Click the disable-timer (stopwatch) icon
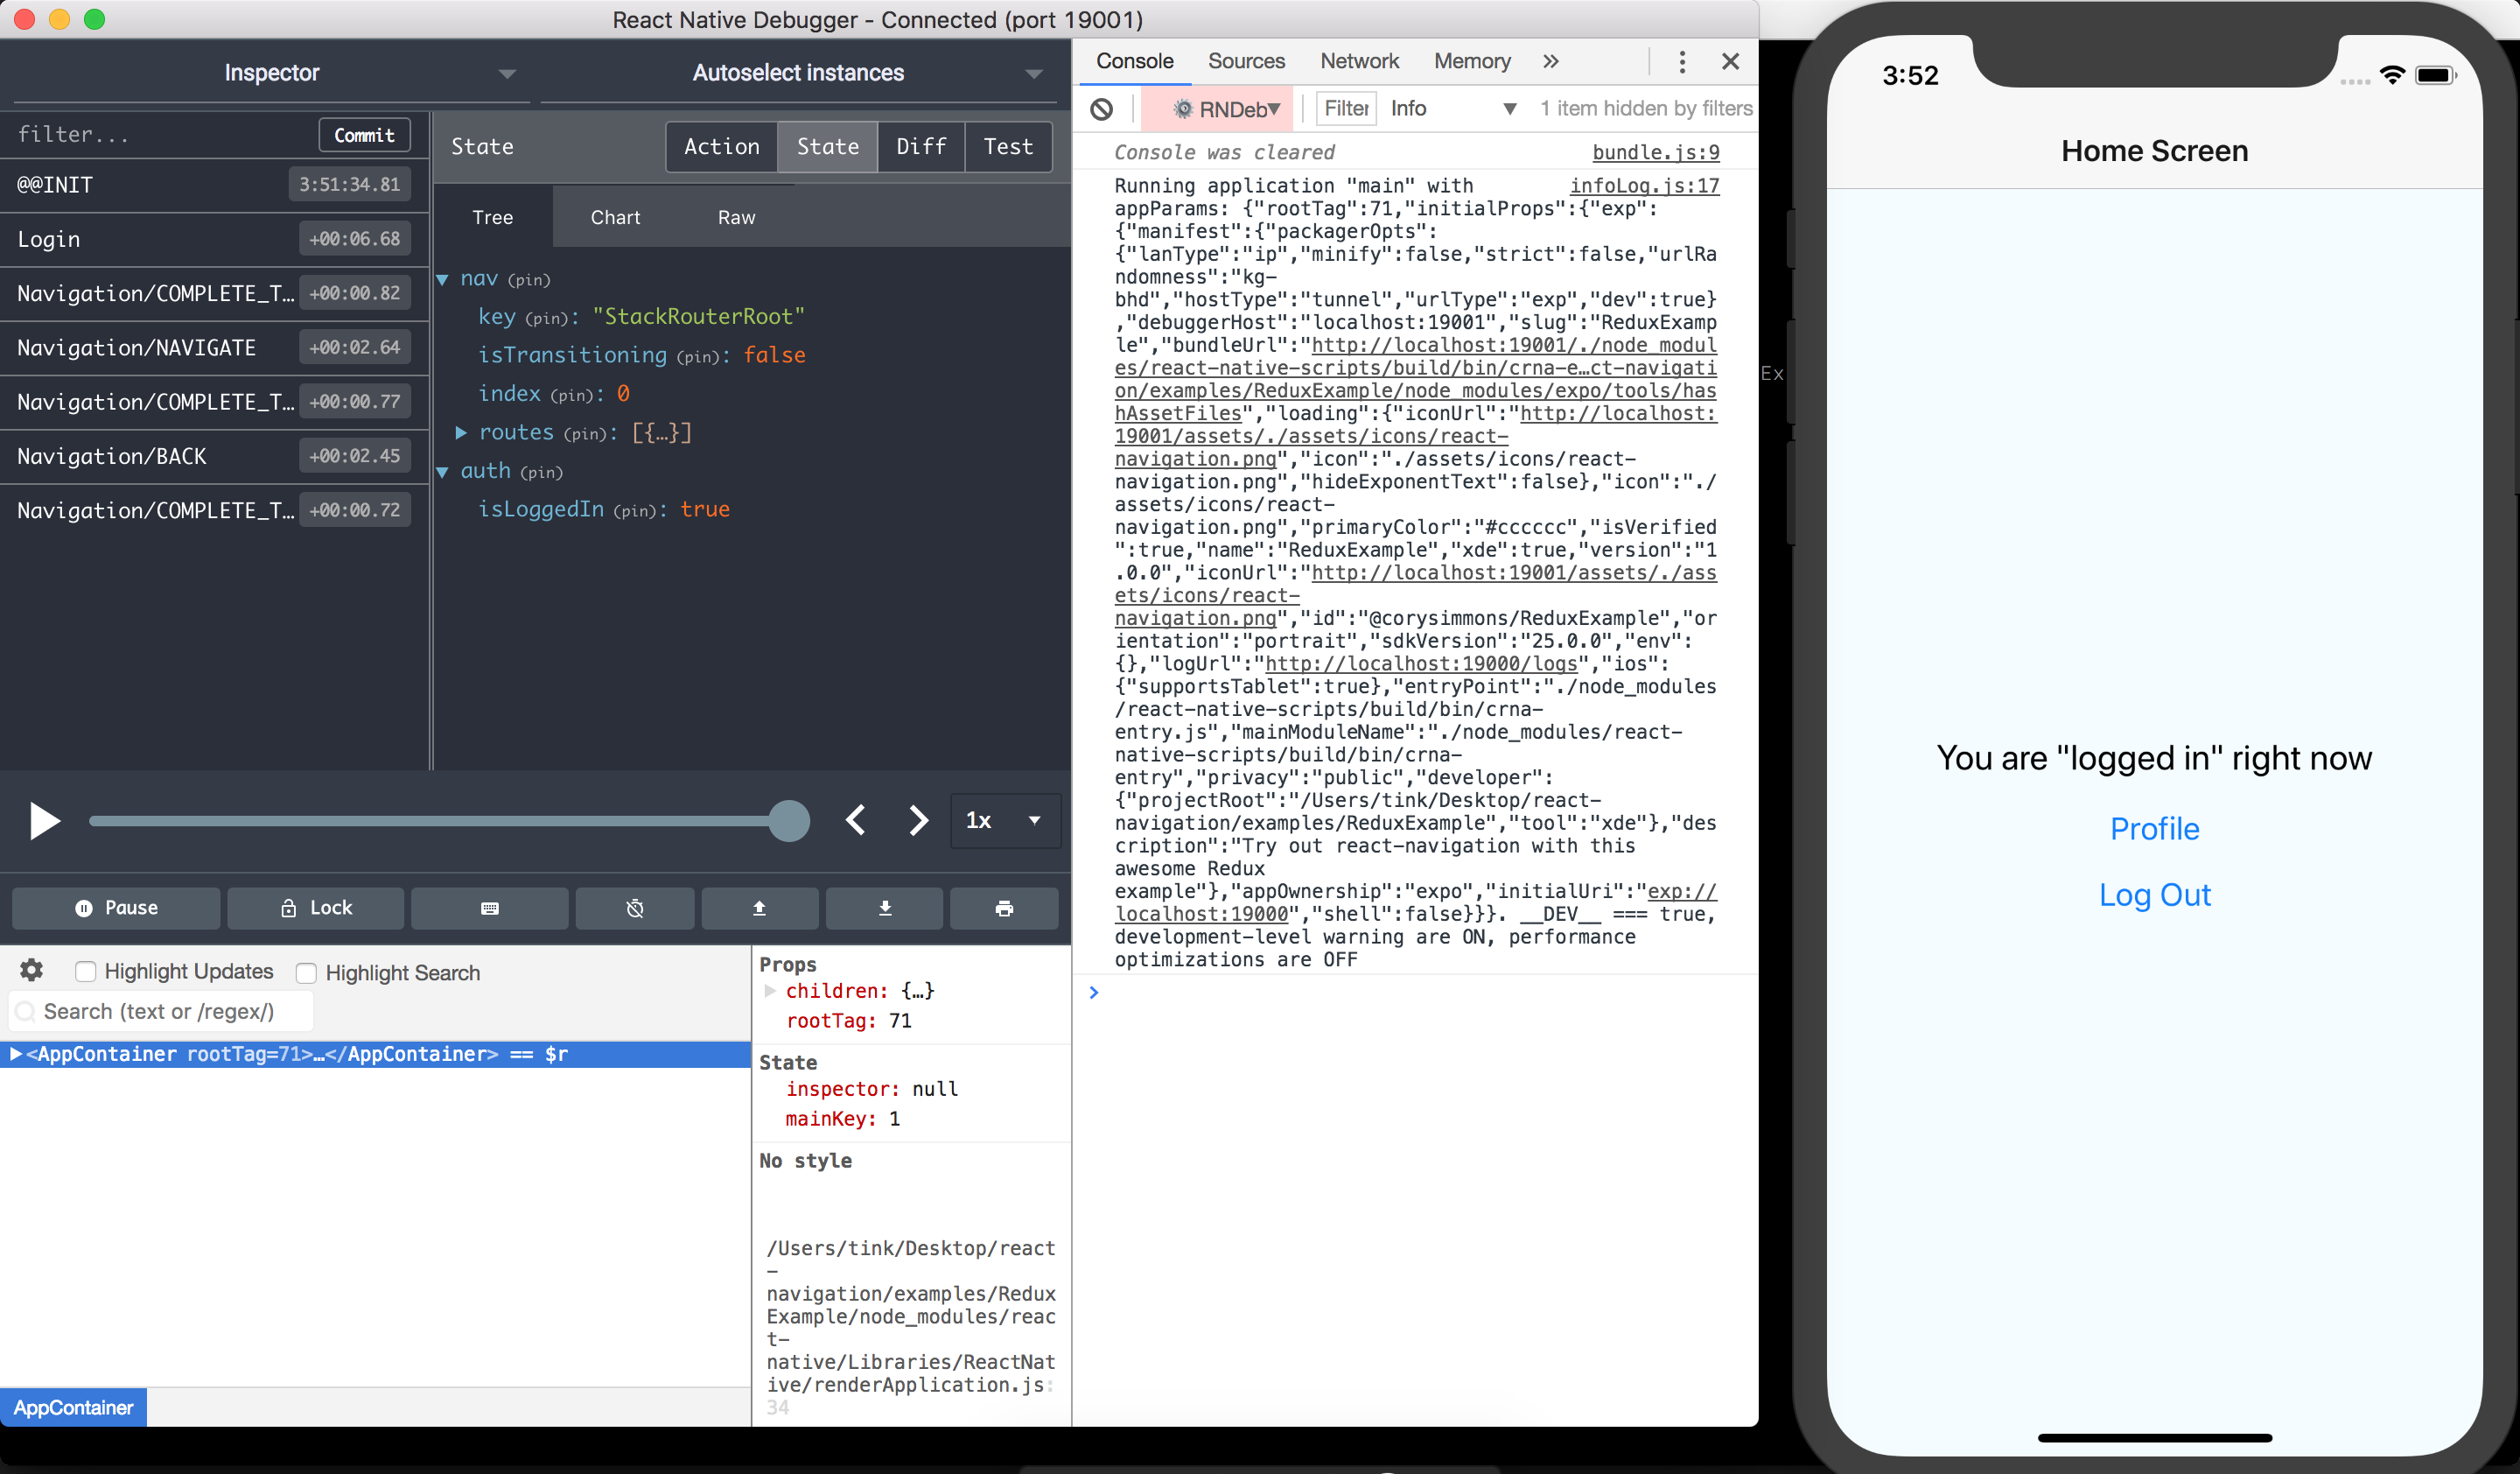 634,908
